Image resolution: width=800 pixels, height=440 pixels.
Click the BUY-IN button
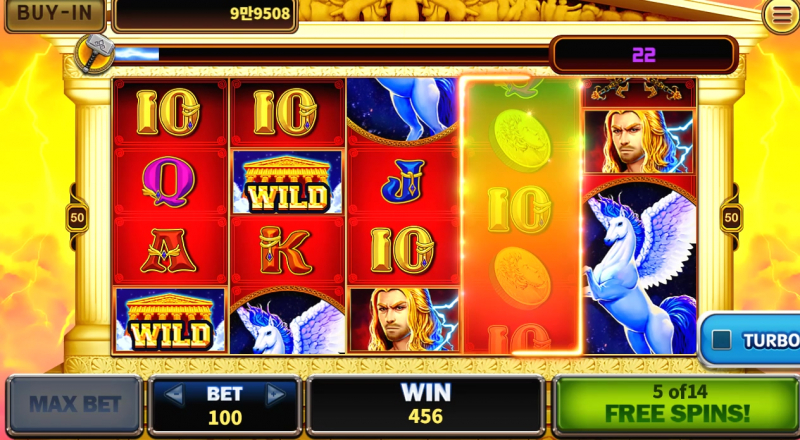pyautogui.click(x=55, y=14)
